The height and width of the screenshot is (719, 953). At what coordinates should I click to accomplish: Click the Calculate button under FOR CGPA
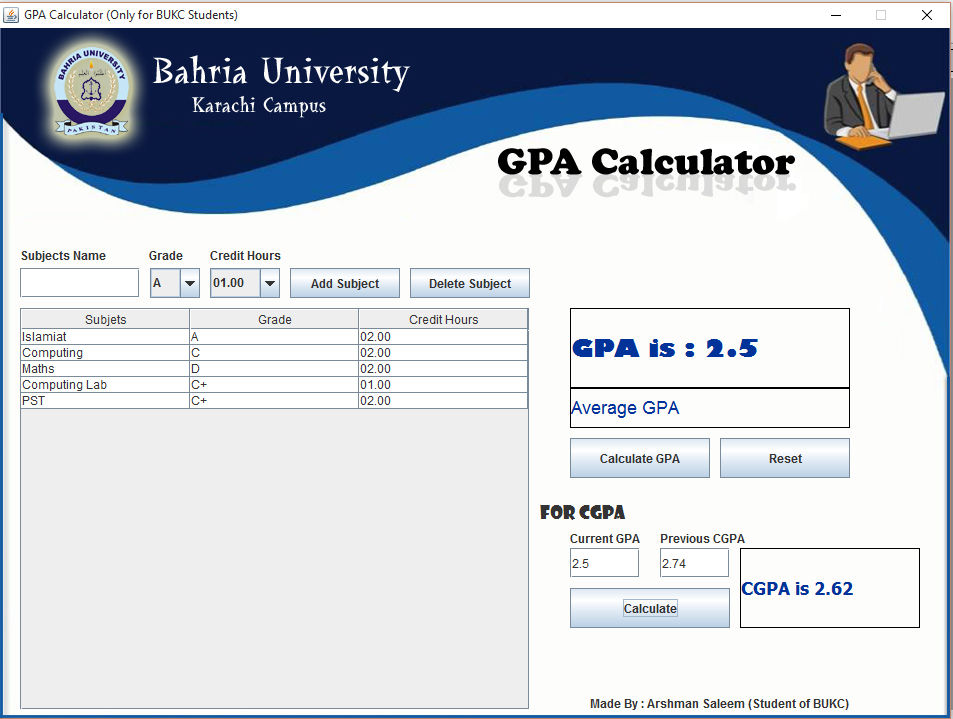coord(650,608)
